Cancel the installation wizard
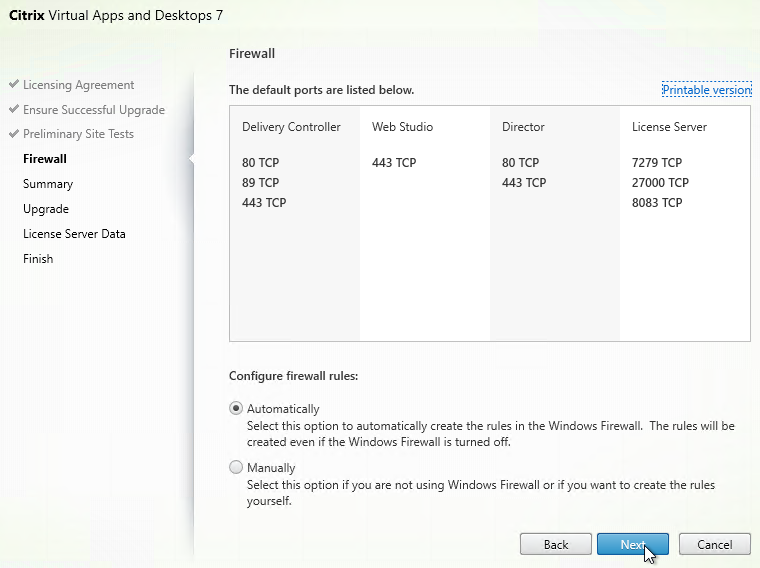 coord(714,544)
